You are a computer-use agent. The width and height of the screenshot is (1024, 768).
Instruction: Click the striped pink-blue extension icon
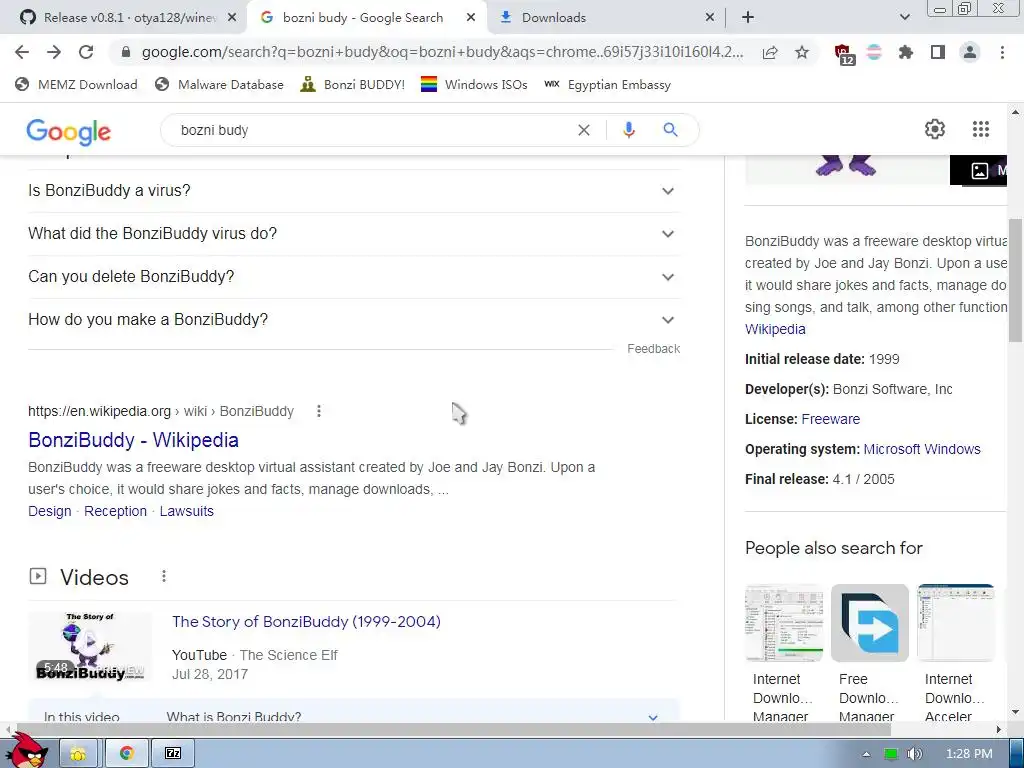874,52
